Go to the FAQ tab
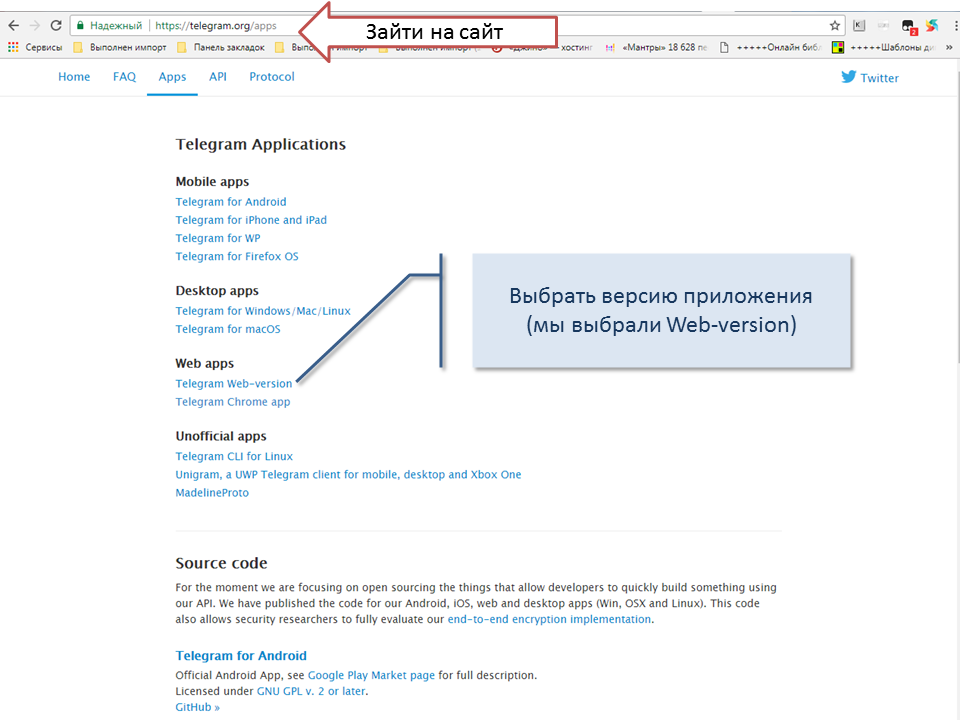 (x=124, y=77)
